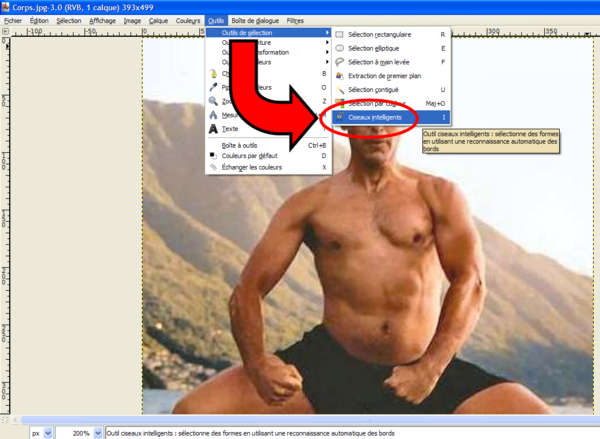The width and height of the screenshot is (600, 439).
Task: Click the Mesure compass icon in the menu
Action: [x=214, y=115]
